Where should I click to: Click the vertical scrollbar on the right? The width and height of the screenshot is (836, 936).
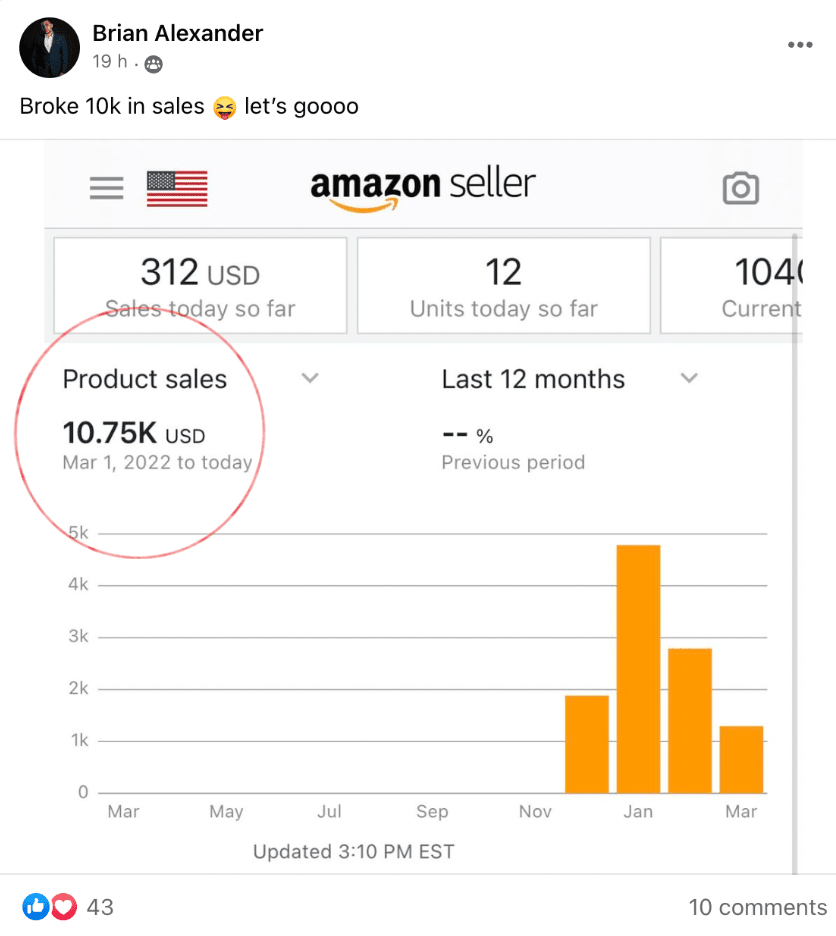click(795, 554)
